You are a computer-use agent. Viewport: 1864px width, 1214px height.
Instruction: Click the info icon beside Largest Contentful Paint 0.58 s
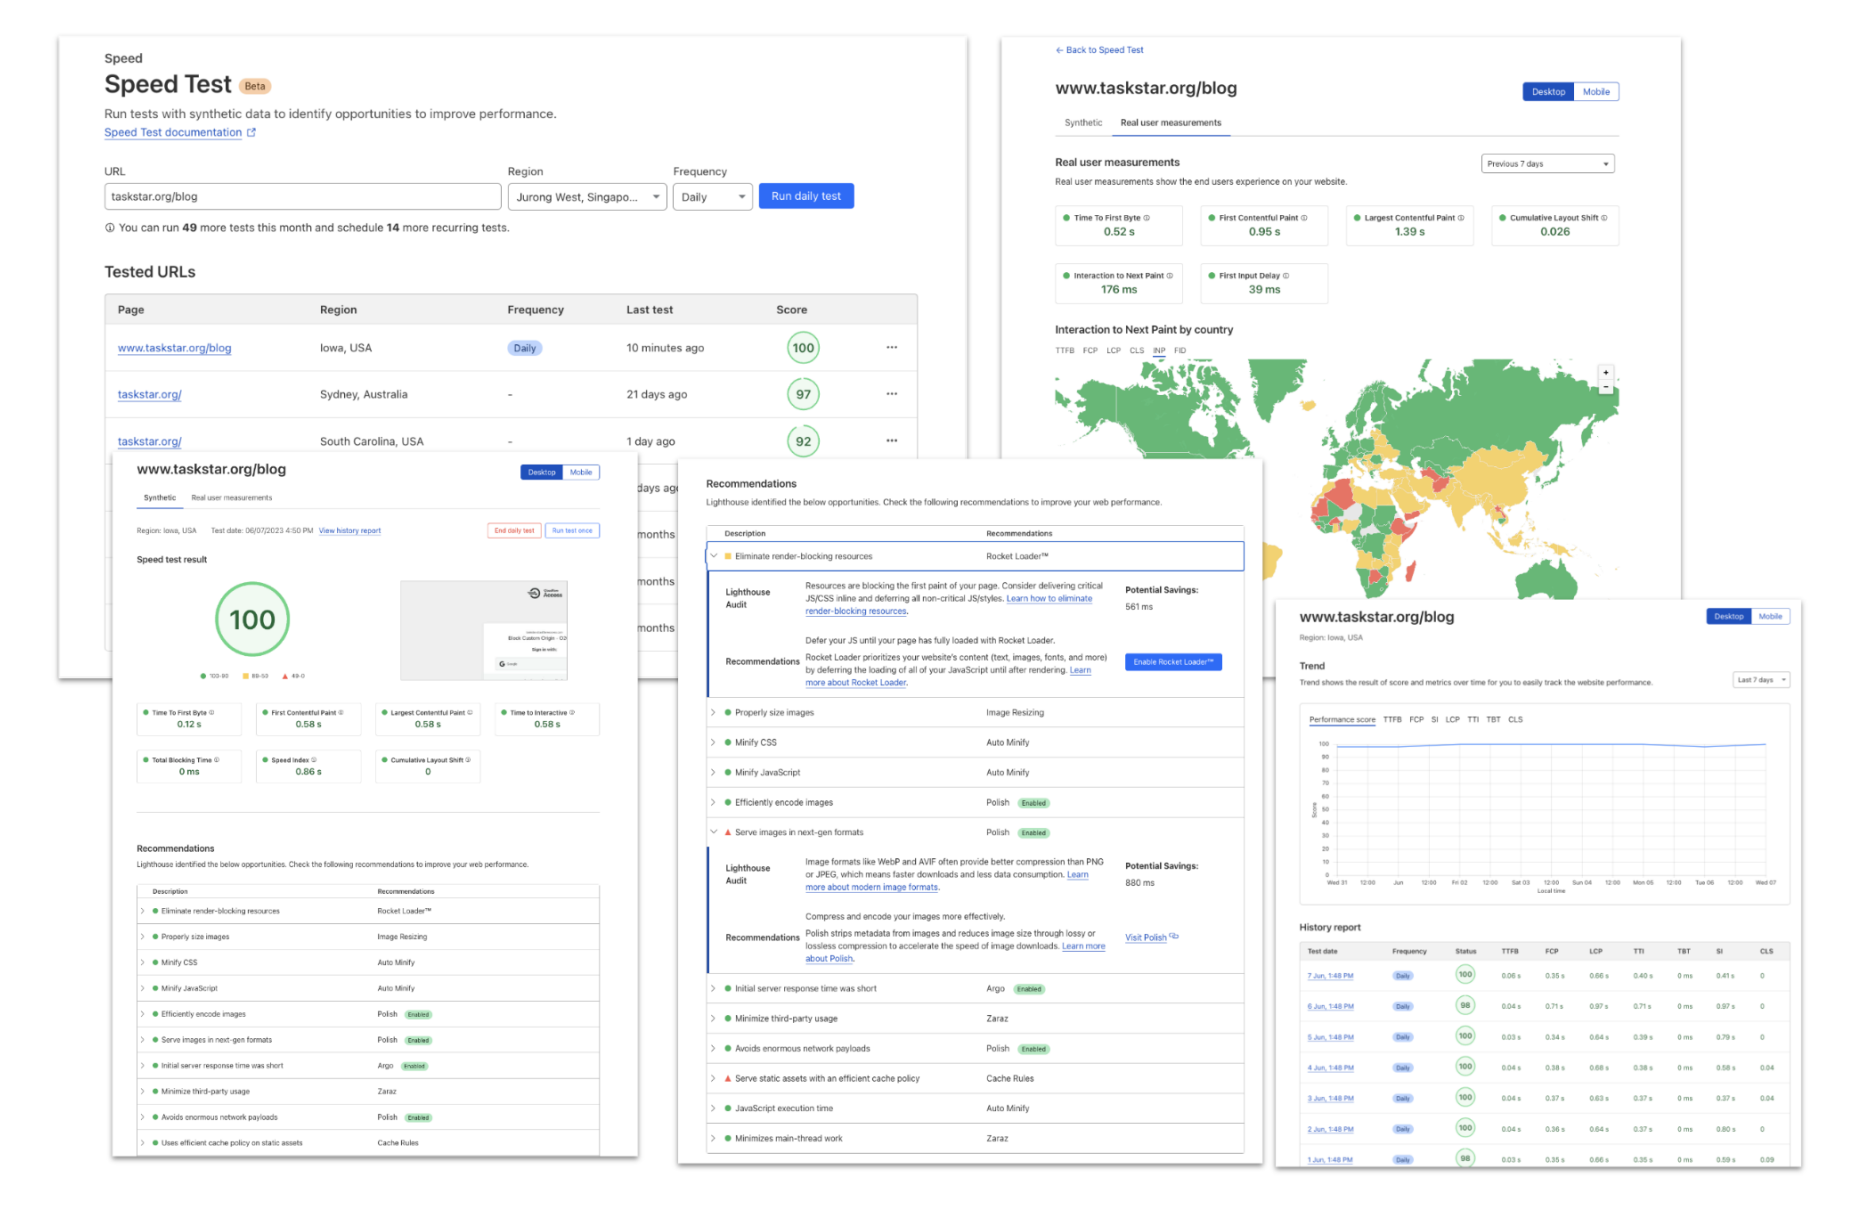470,713
